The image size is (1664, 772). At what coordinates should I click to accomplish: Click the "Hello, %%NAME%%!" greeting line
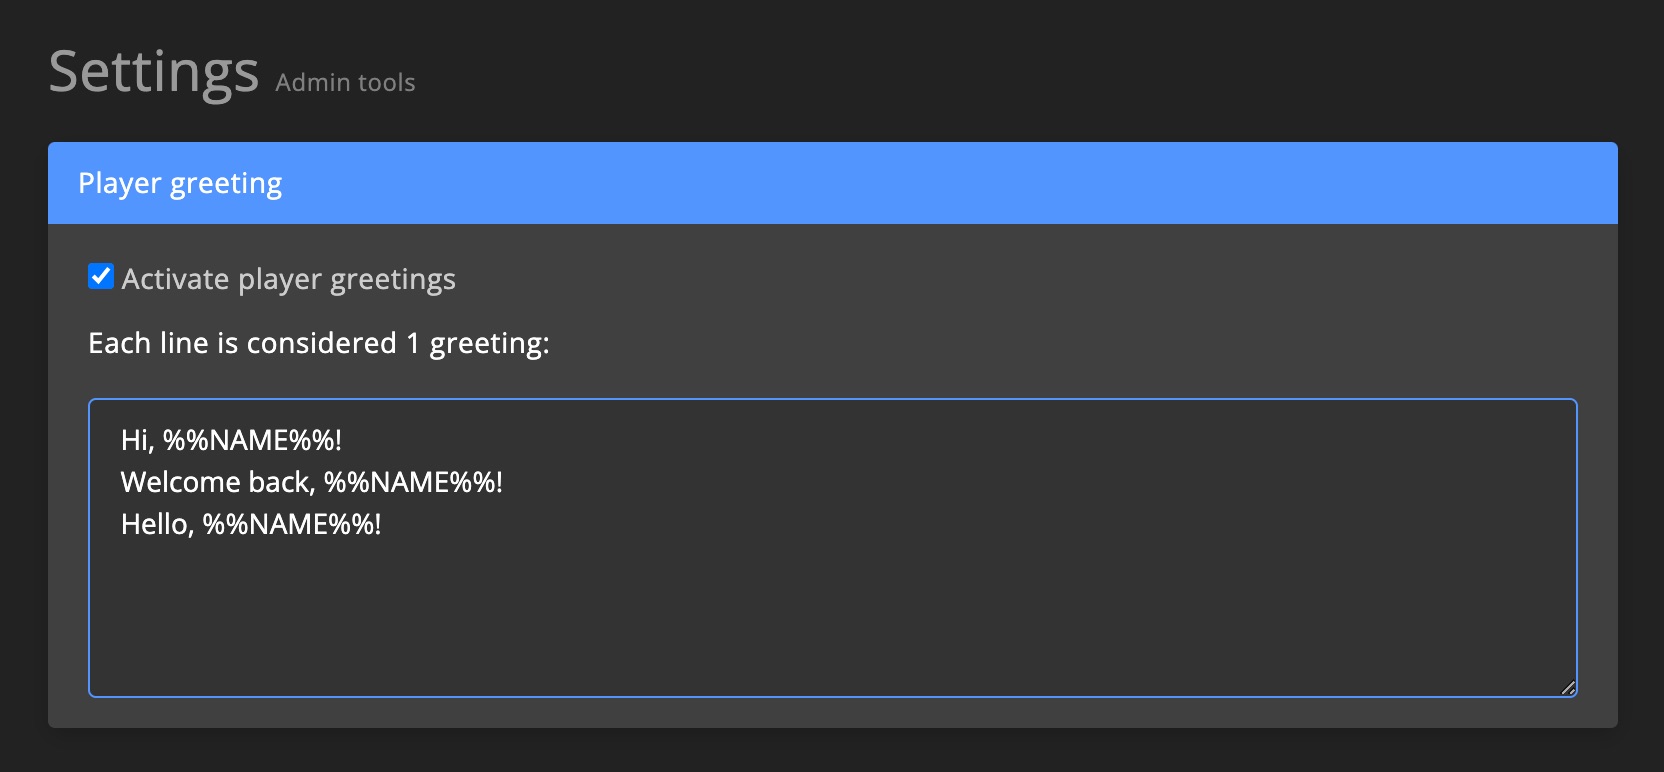tap(250, 523)
